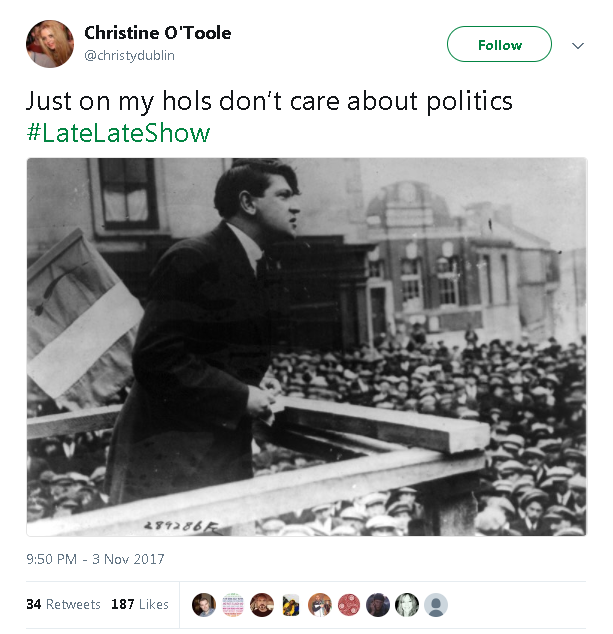Enlarge the black-and-white speech photo
This screenshot has width=613, height=634.
point(306,347)
